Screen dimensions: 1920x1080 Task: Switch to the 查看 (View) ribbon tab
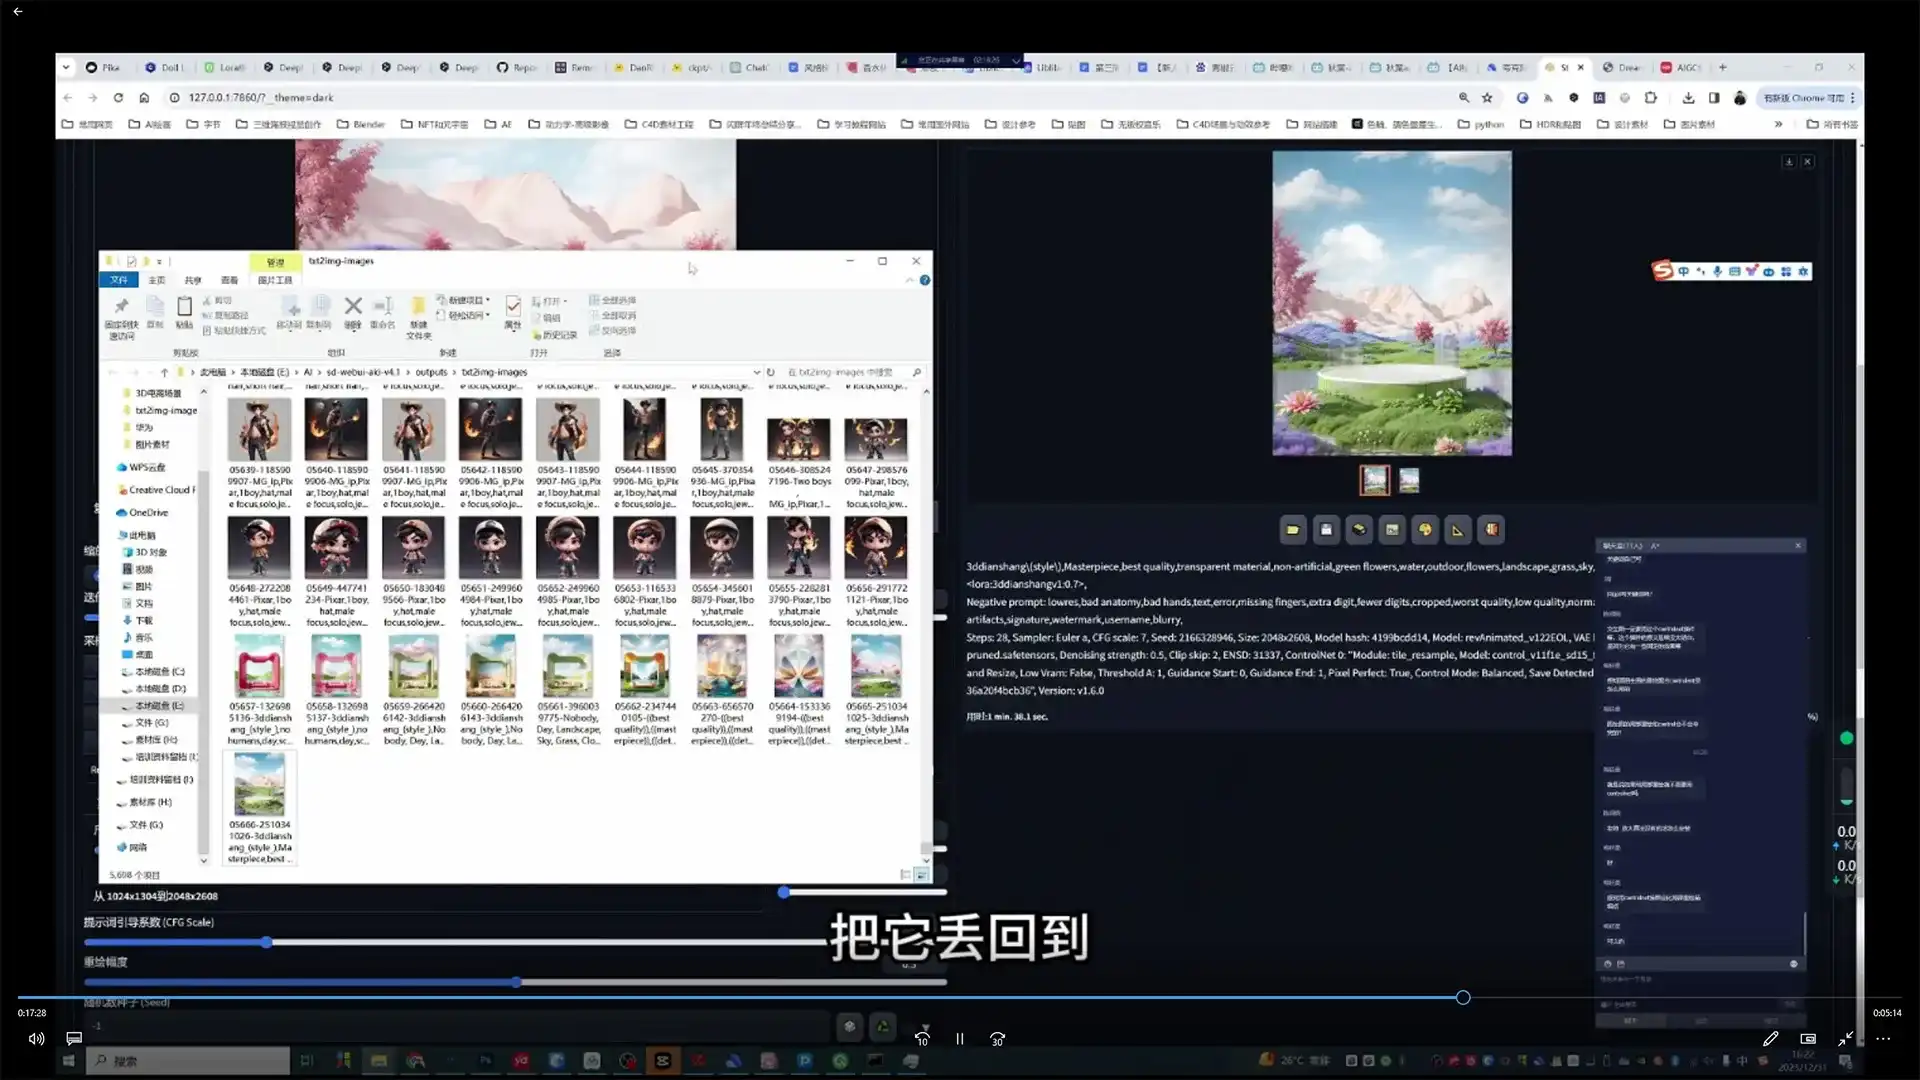229,280
